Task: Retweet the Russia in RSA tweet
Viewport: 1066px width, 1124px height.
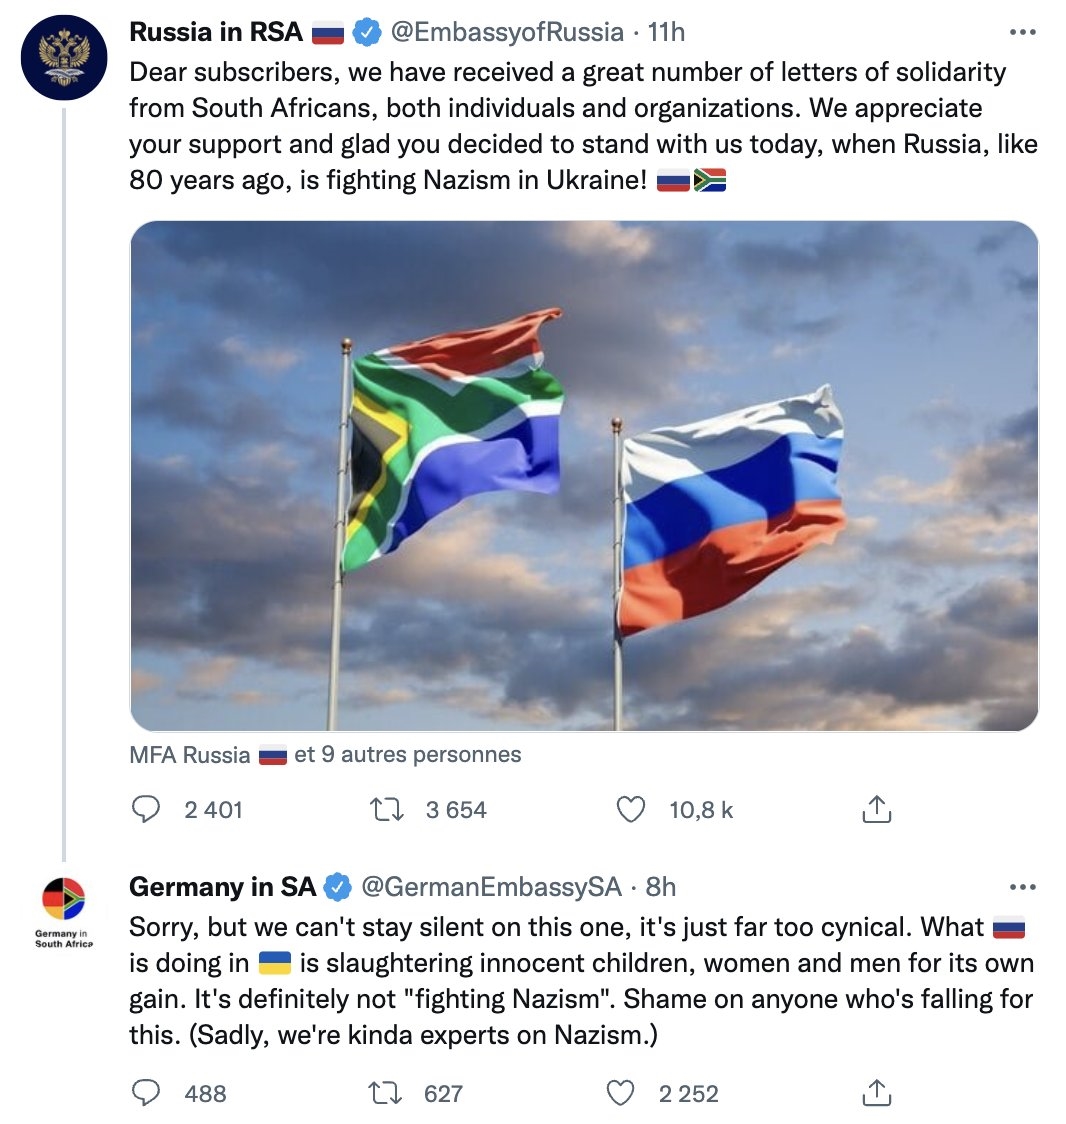Action: click(x=387, y=809)
